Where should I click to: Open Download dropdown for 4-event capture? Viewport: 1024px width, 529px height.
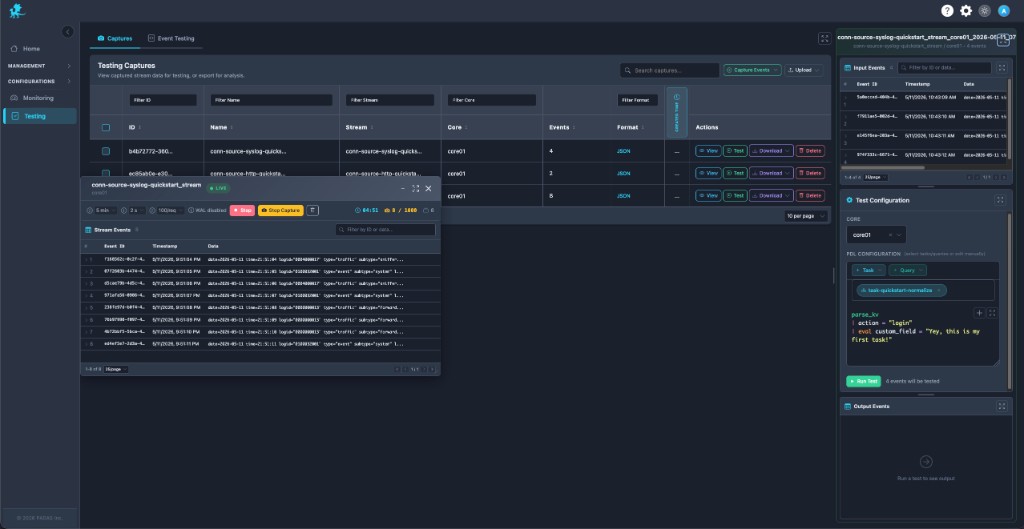[771, 151]
